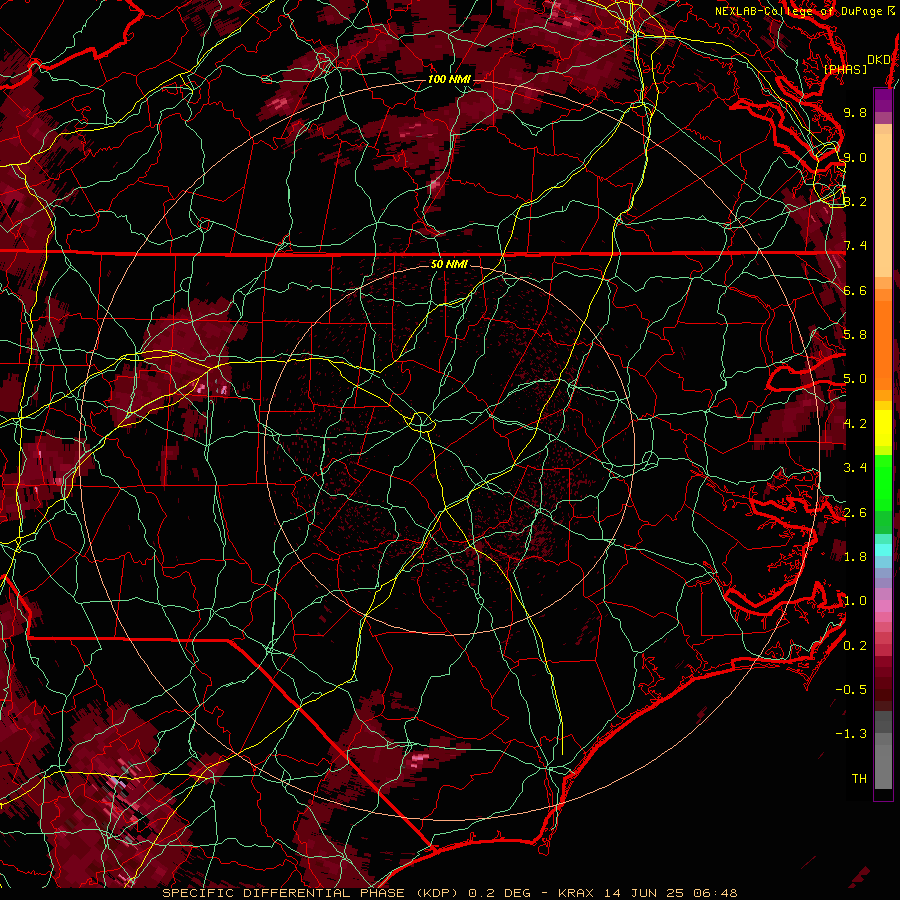
Task: Click the pink segment of the color bar
Action: click(883, 606)
